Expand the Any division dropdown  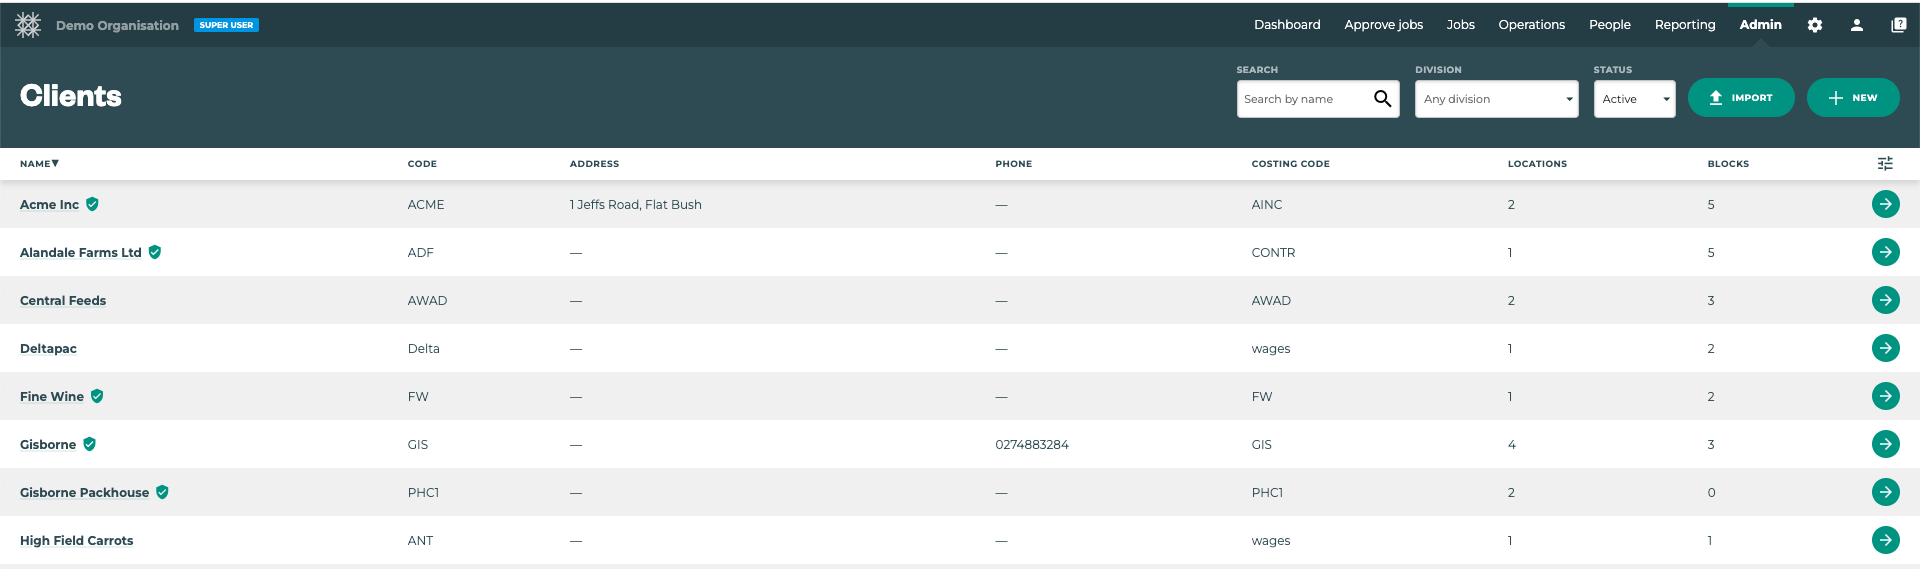tap(1496, 99)
